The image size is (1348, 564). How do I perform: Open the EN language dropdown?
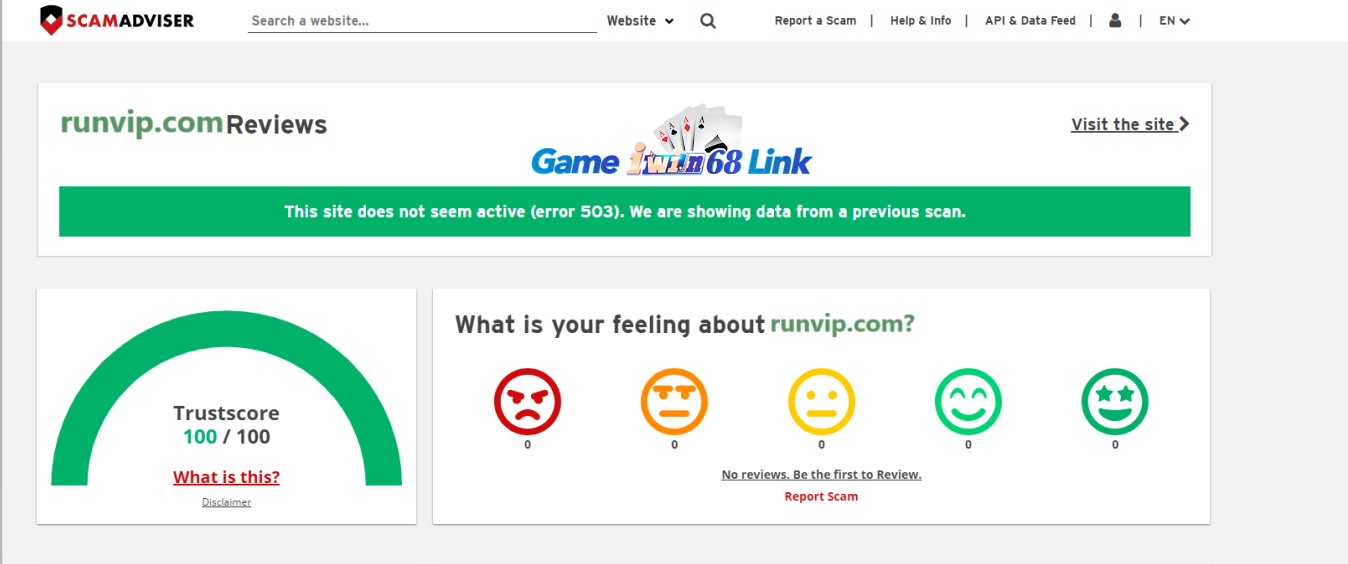pos(1174,21)
